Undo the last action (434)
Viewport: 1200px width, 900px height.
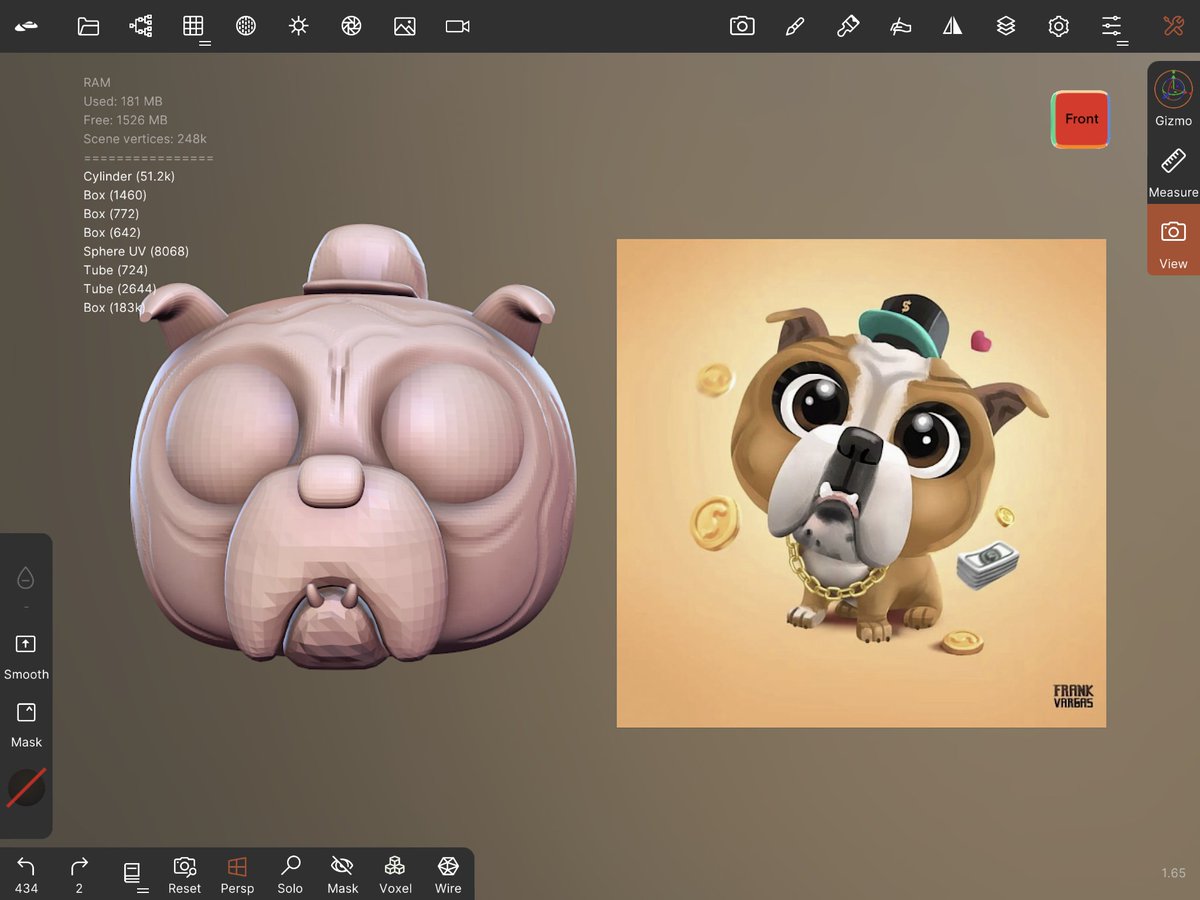pyautogui.click(x=26, y=874)
